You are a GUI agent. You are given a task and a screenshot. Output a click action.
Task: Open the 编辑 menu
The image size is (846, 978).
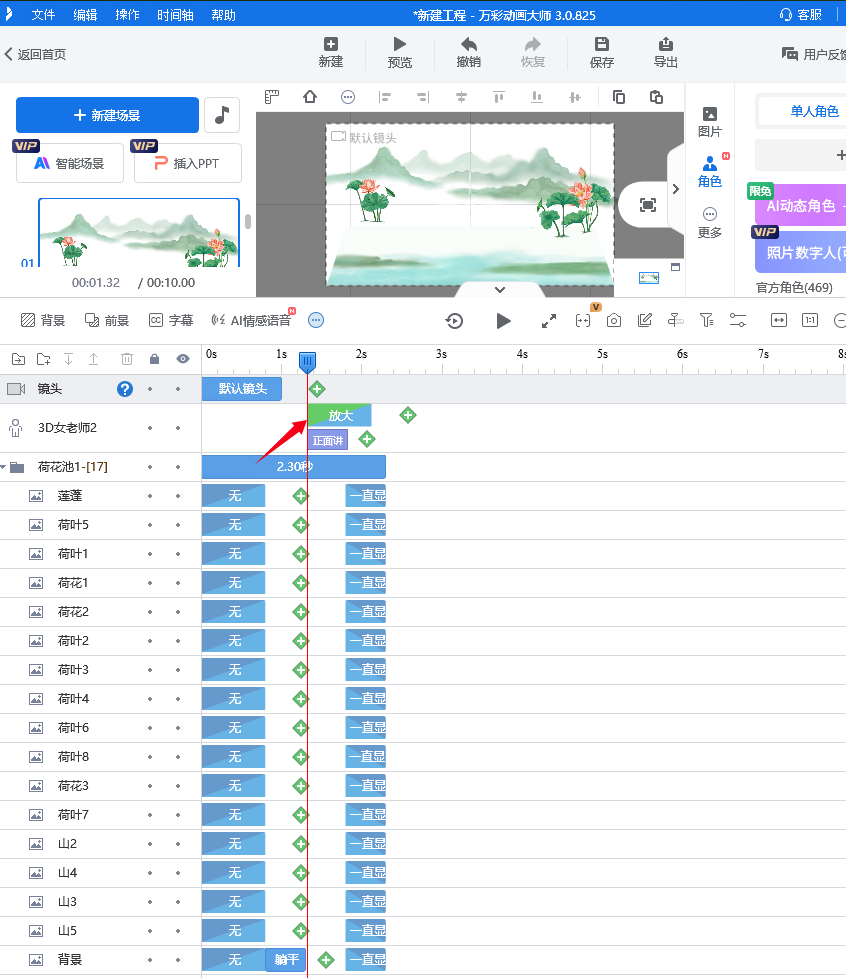pyautogui.click(x=86, y=15)
